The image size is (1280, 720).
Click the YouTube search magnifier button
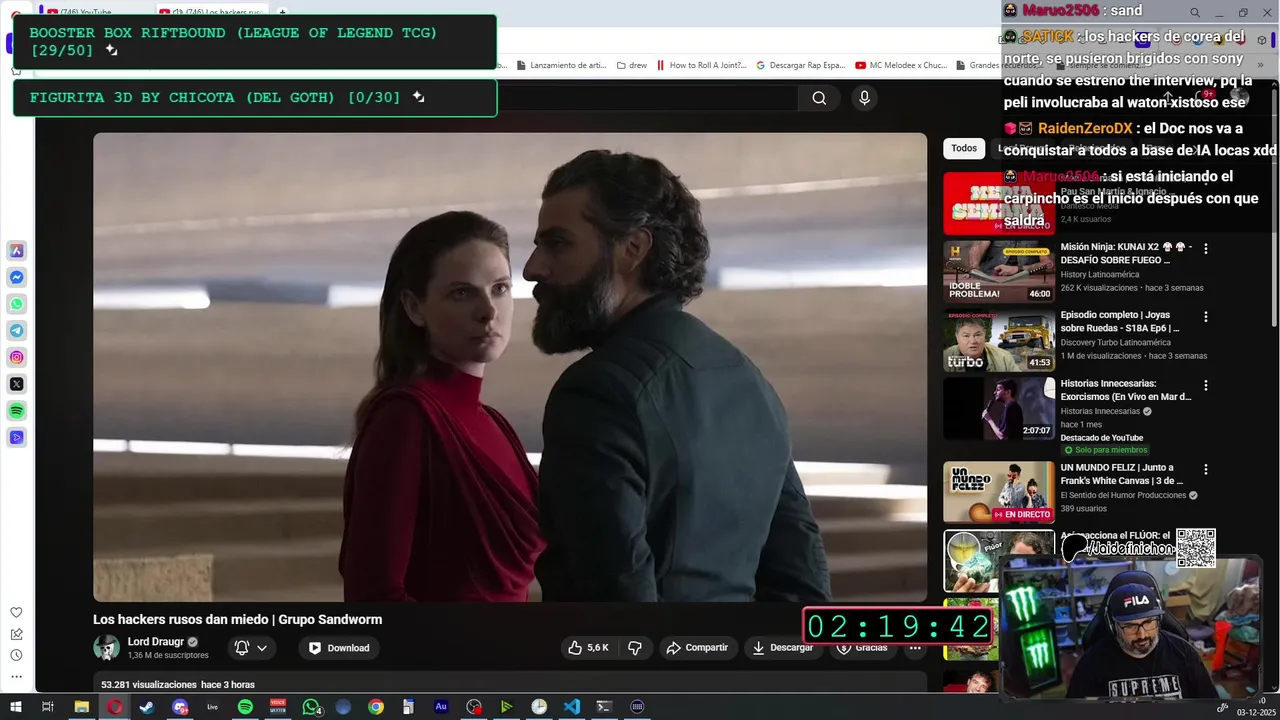click(819, 98)
